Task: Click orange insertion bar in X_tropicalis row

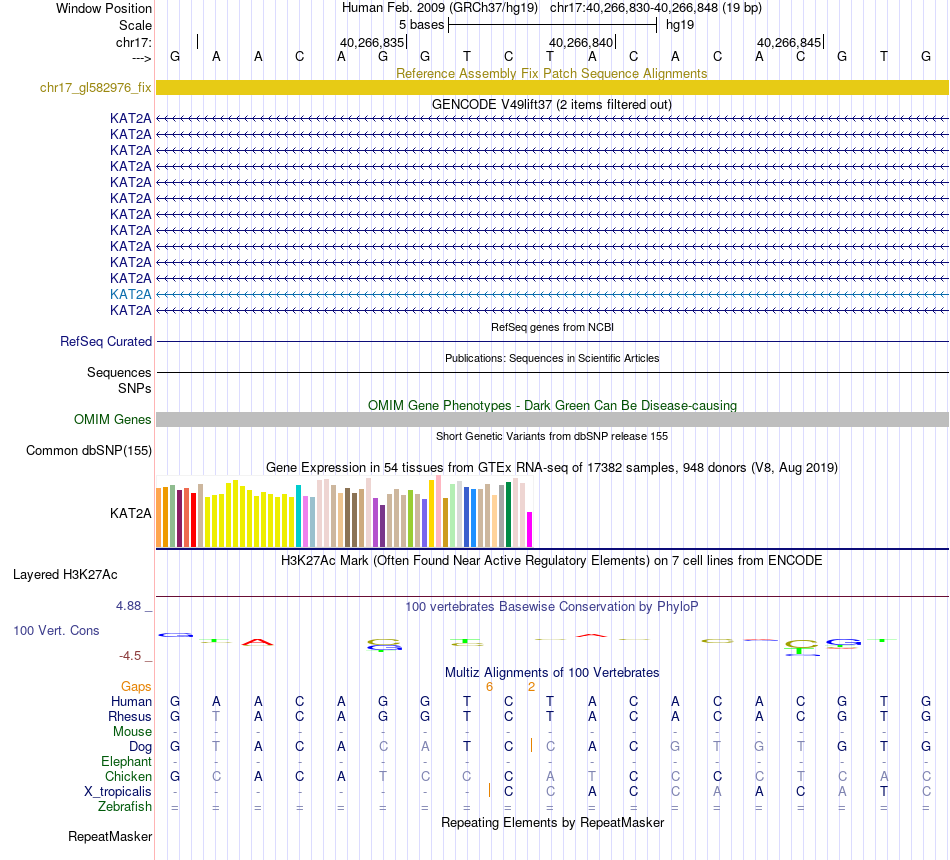Action: 490,790
